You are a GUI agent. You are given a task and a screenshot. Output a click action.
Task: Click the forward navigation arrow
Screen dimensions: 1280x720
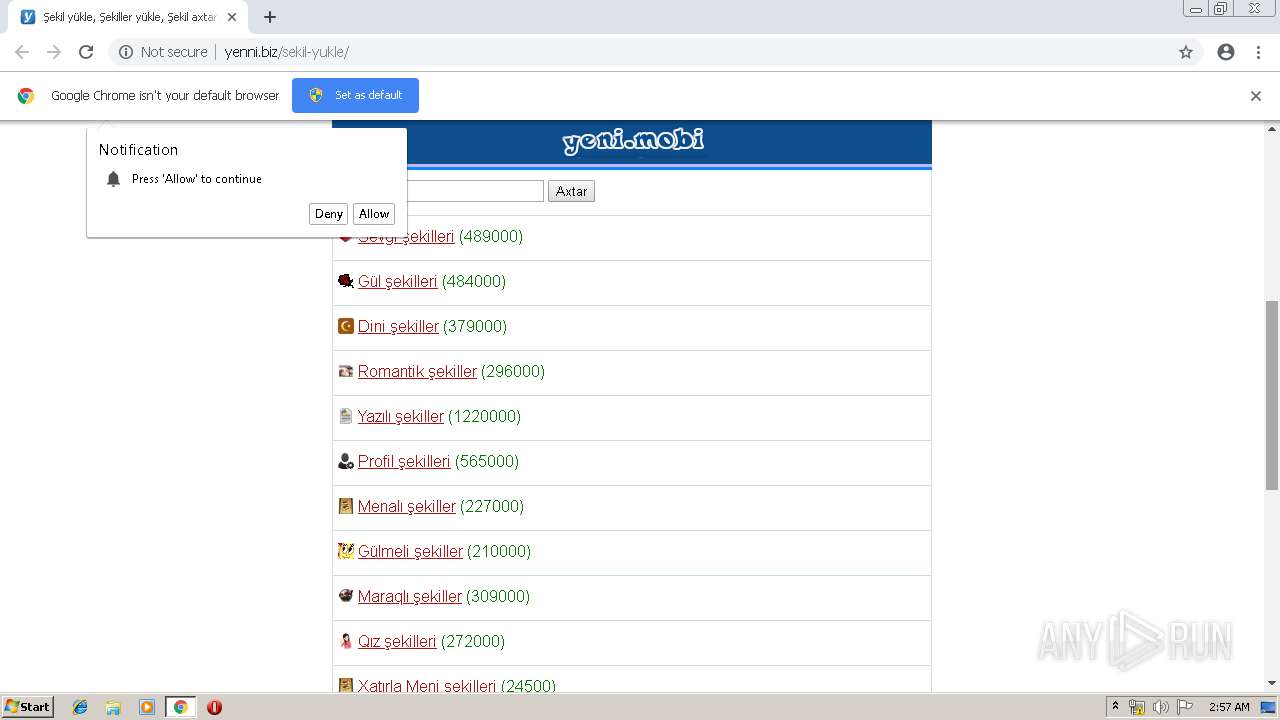click(54, 52)
